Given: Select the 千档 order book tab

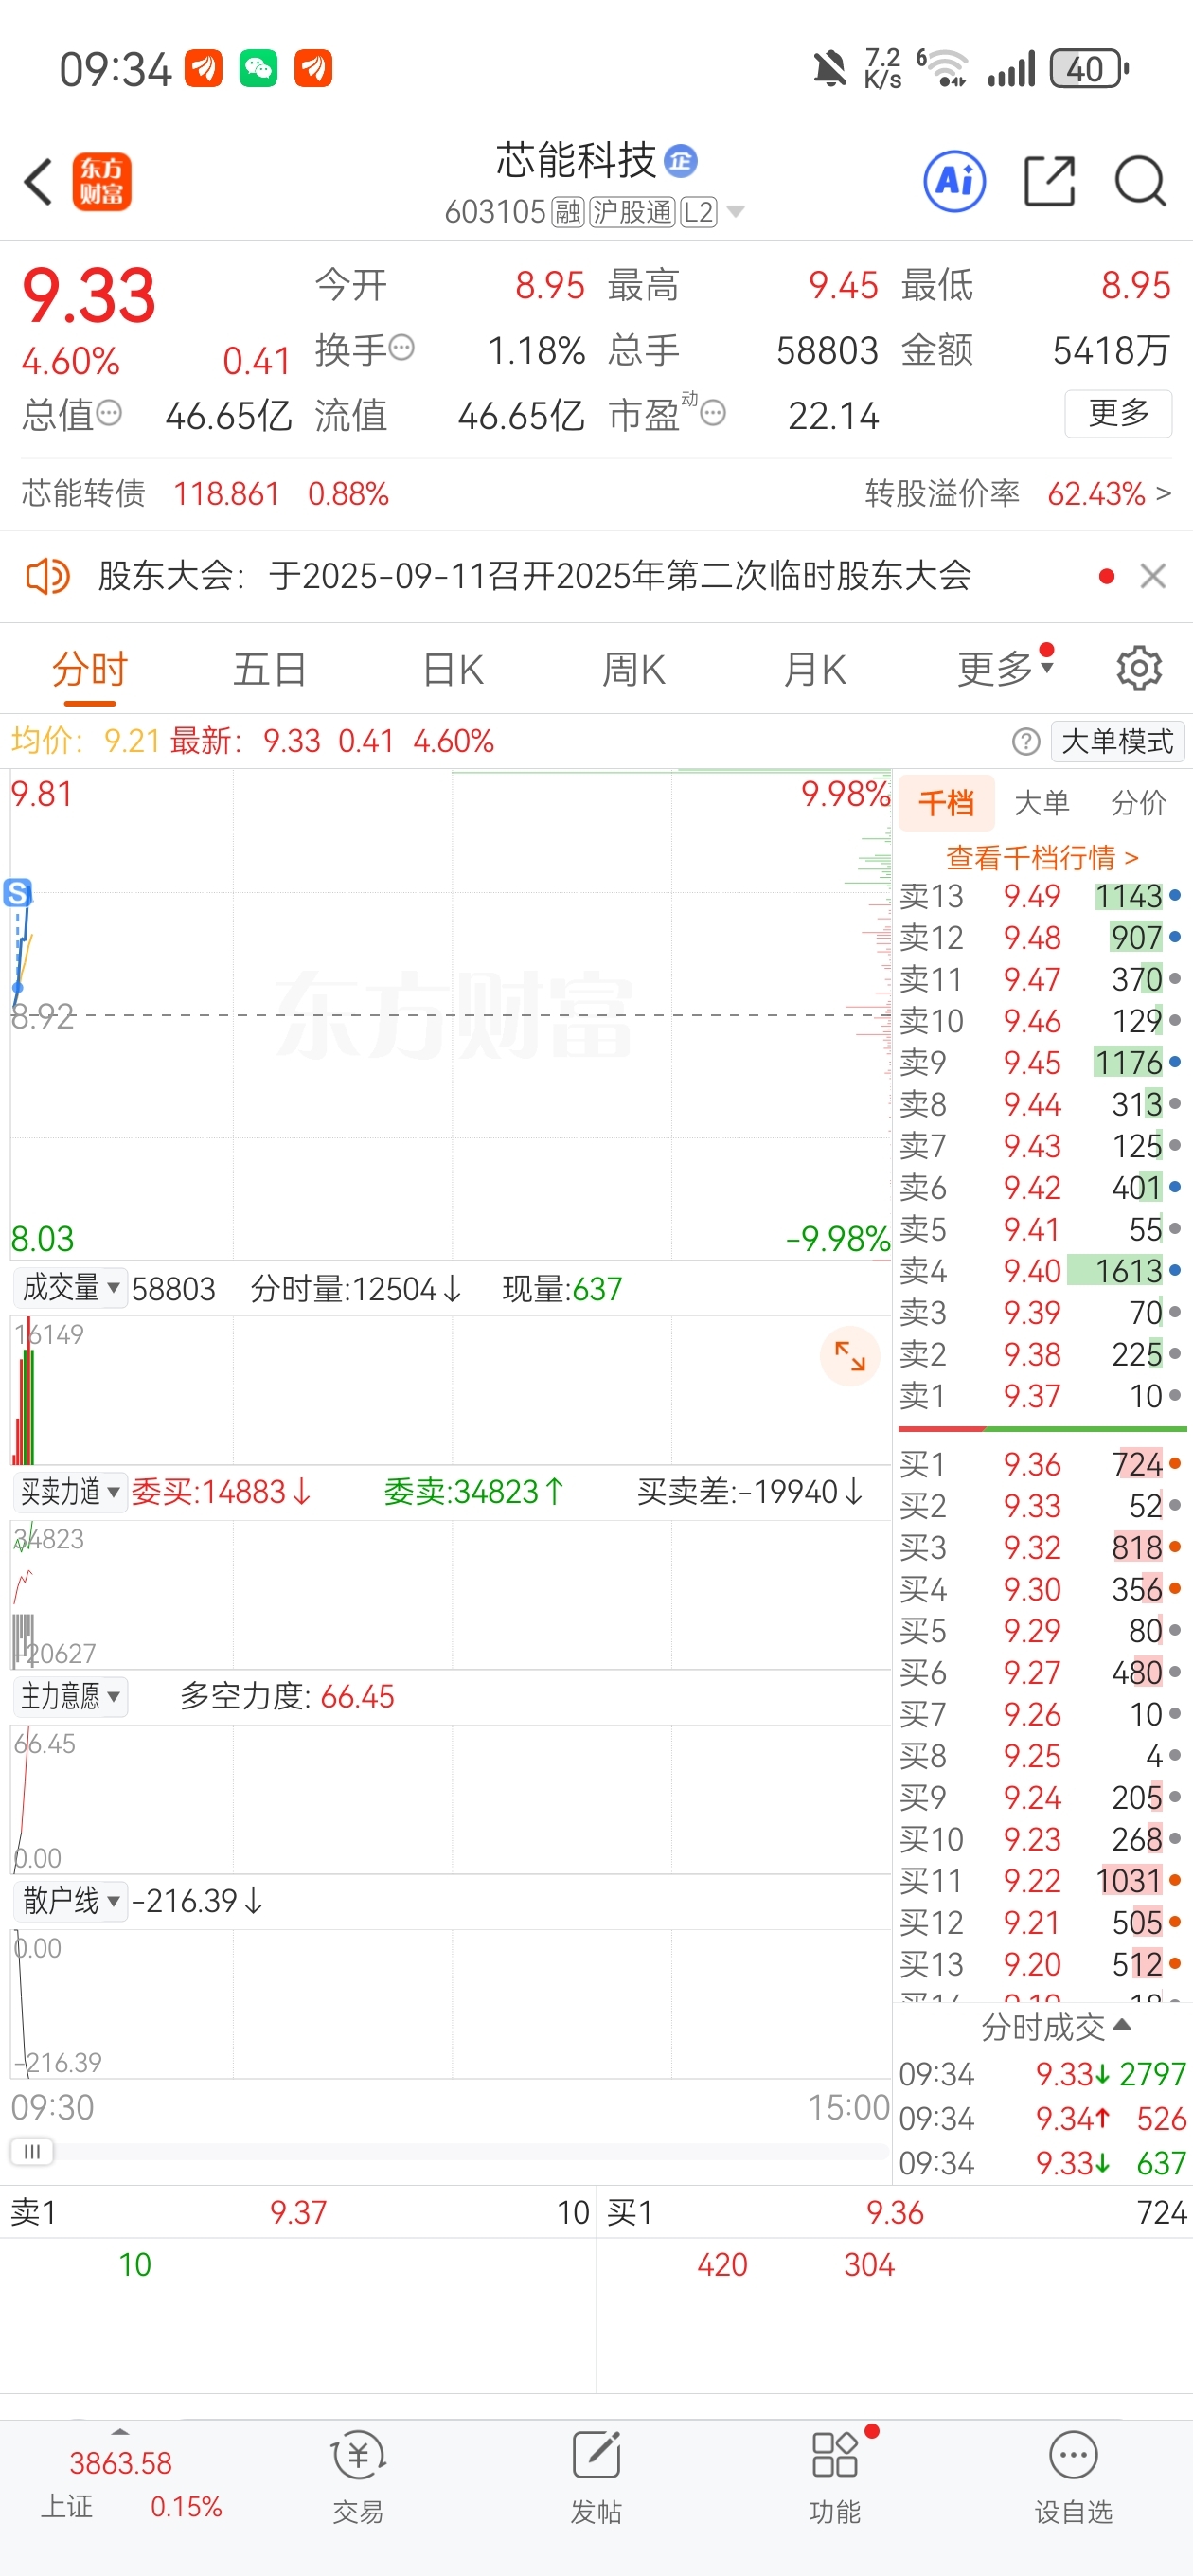Looking at the screenshot, I should 946,802.
